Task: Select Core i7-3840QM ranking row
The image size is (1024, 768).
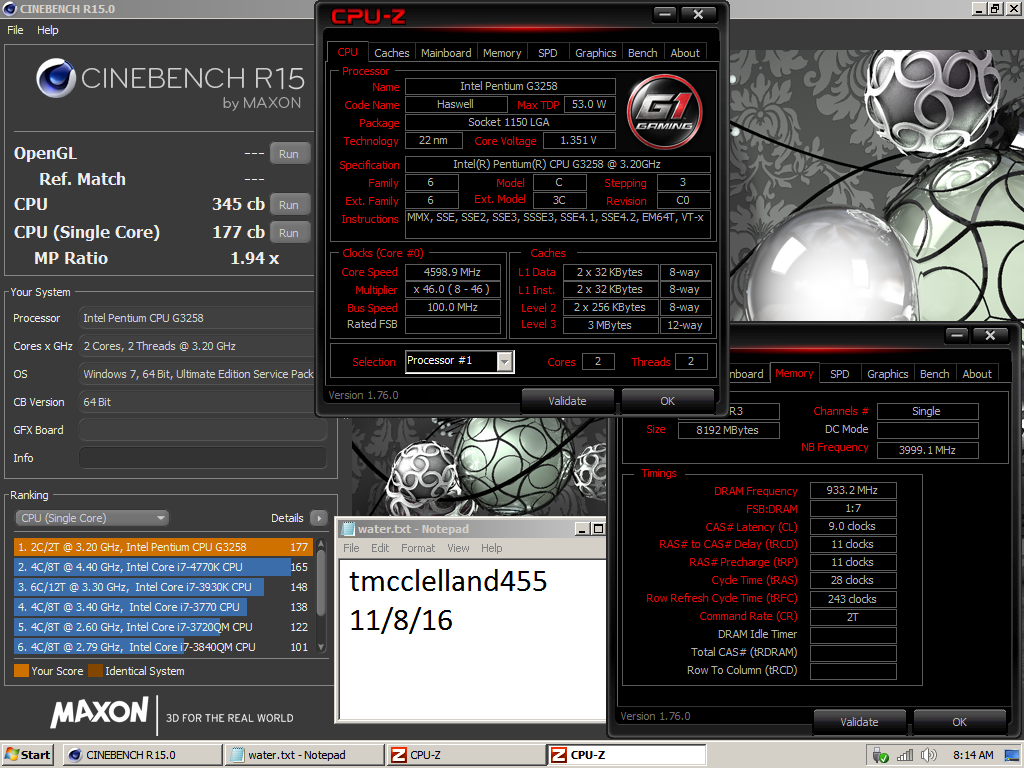Action: pyautogui.click(x=163, y=647)
